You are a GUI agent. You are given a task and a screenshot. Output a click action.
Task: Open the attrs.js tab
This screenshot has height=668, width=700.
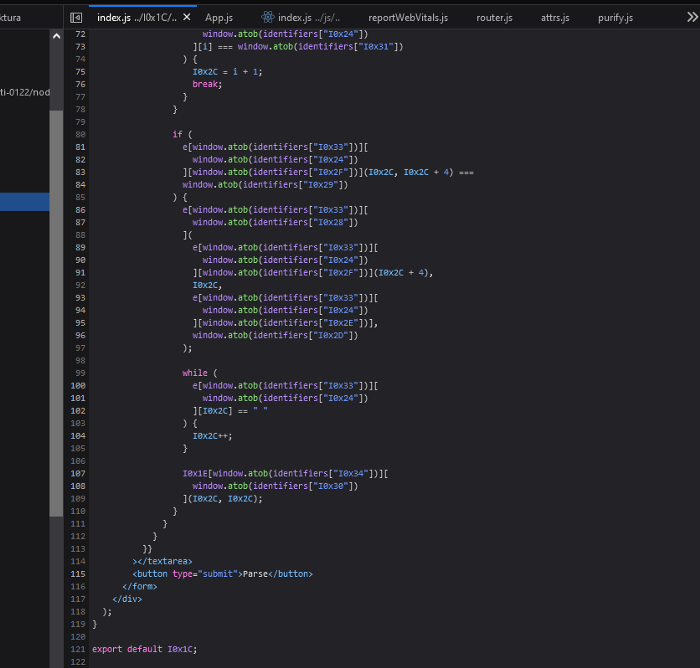coord(555,18)
